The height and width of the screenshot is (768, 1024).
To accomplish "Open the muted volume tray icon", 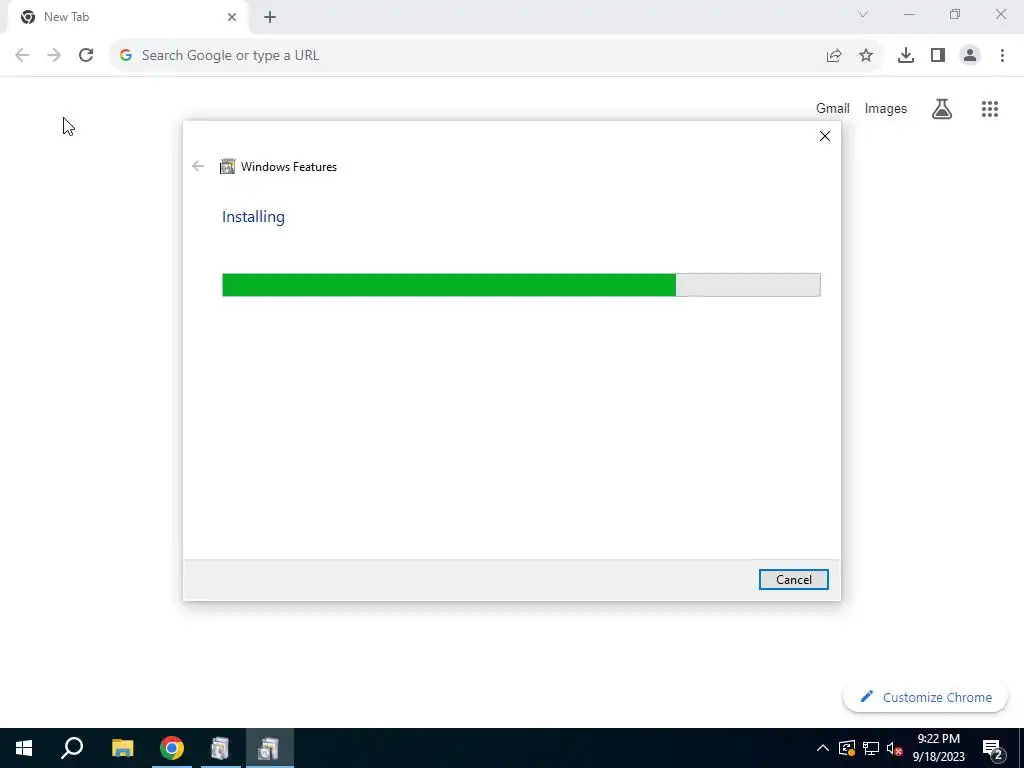I will pos(894,748).
